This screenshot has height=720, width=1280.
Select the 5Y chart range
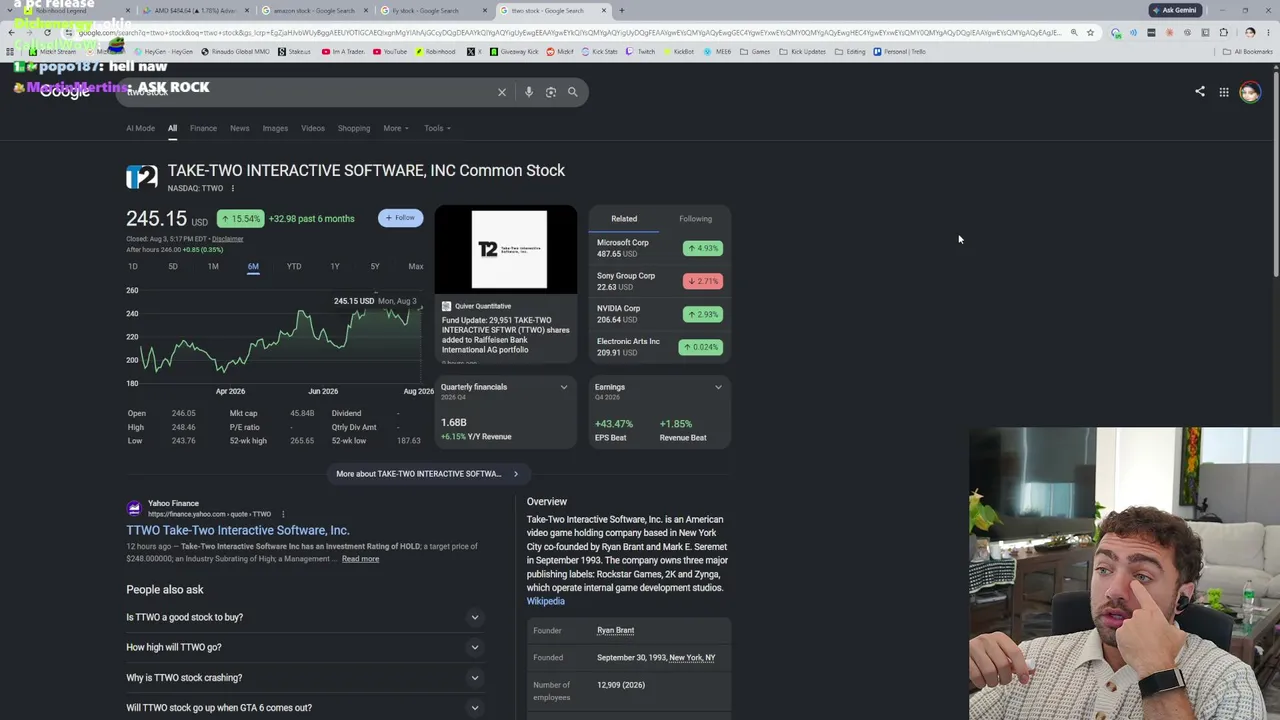375,266
